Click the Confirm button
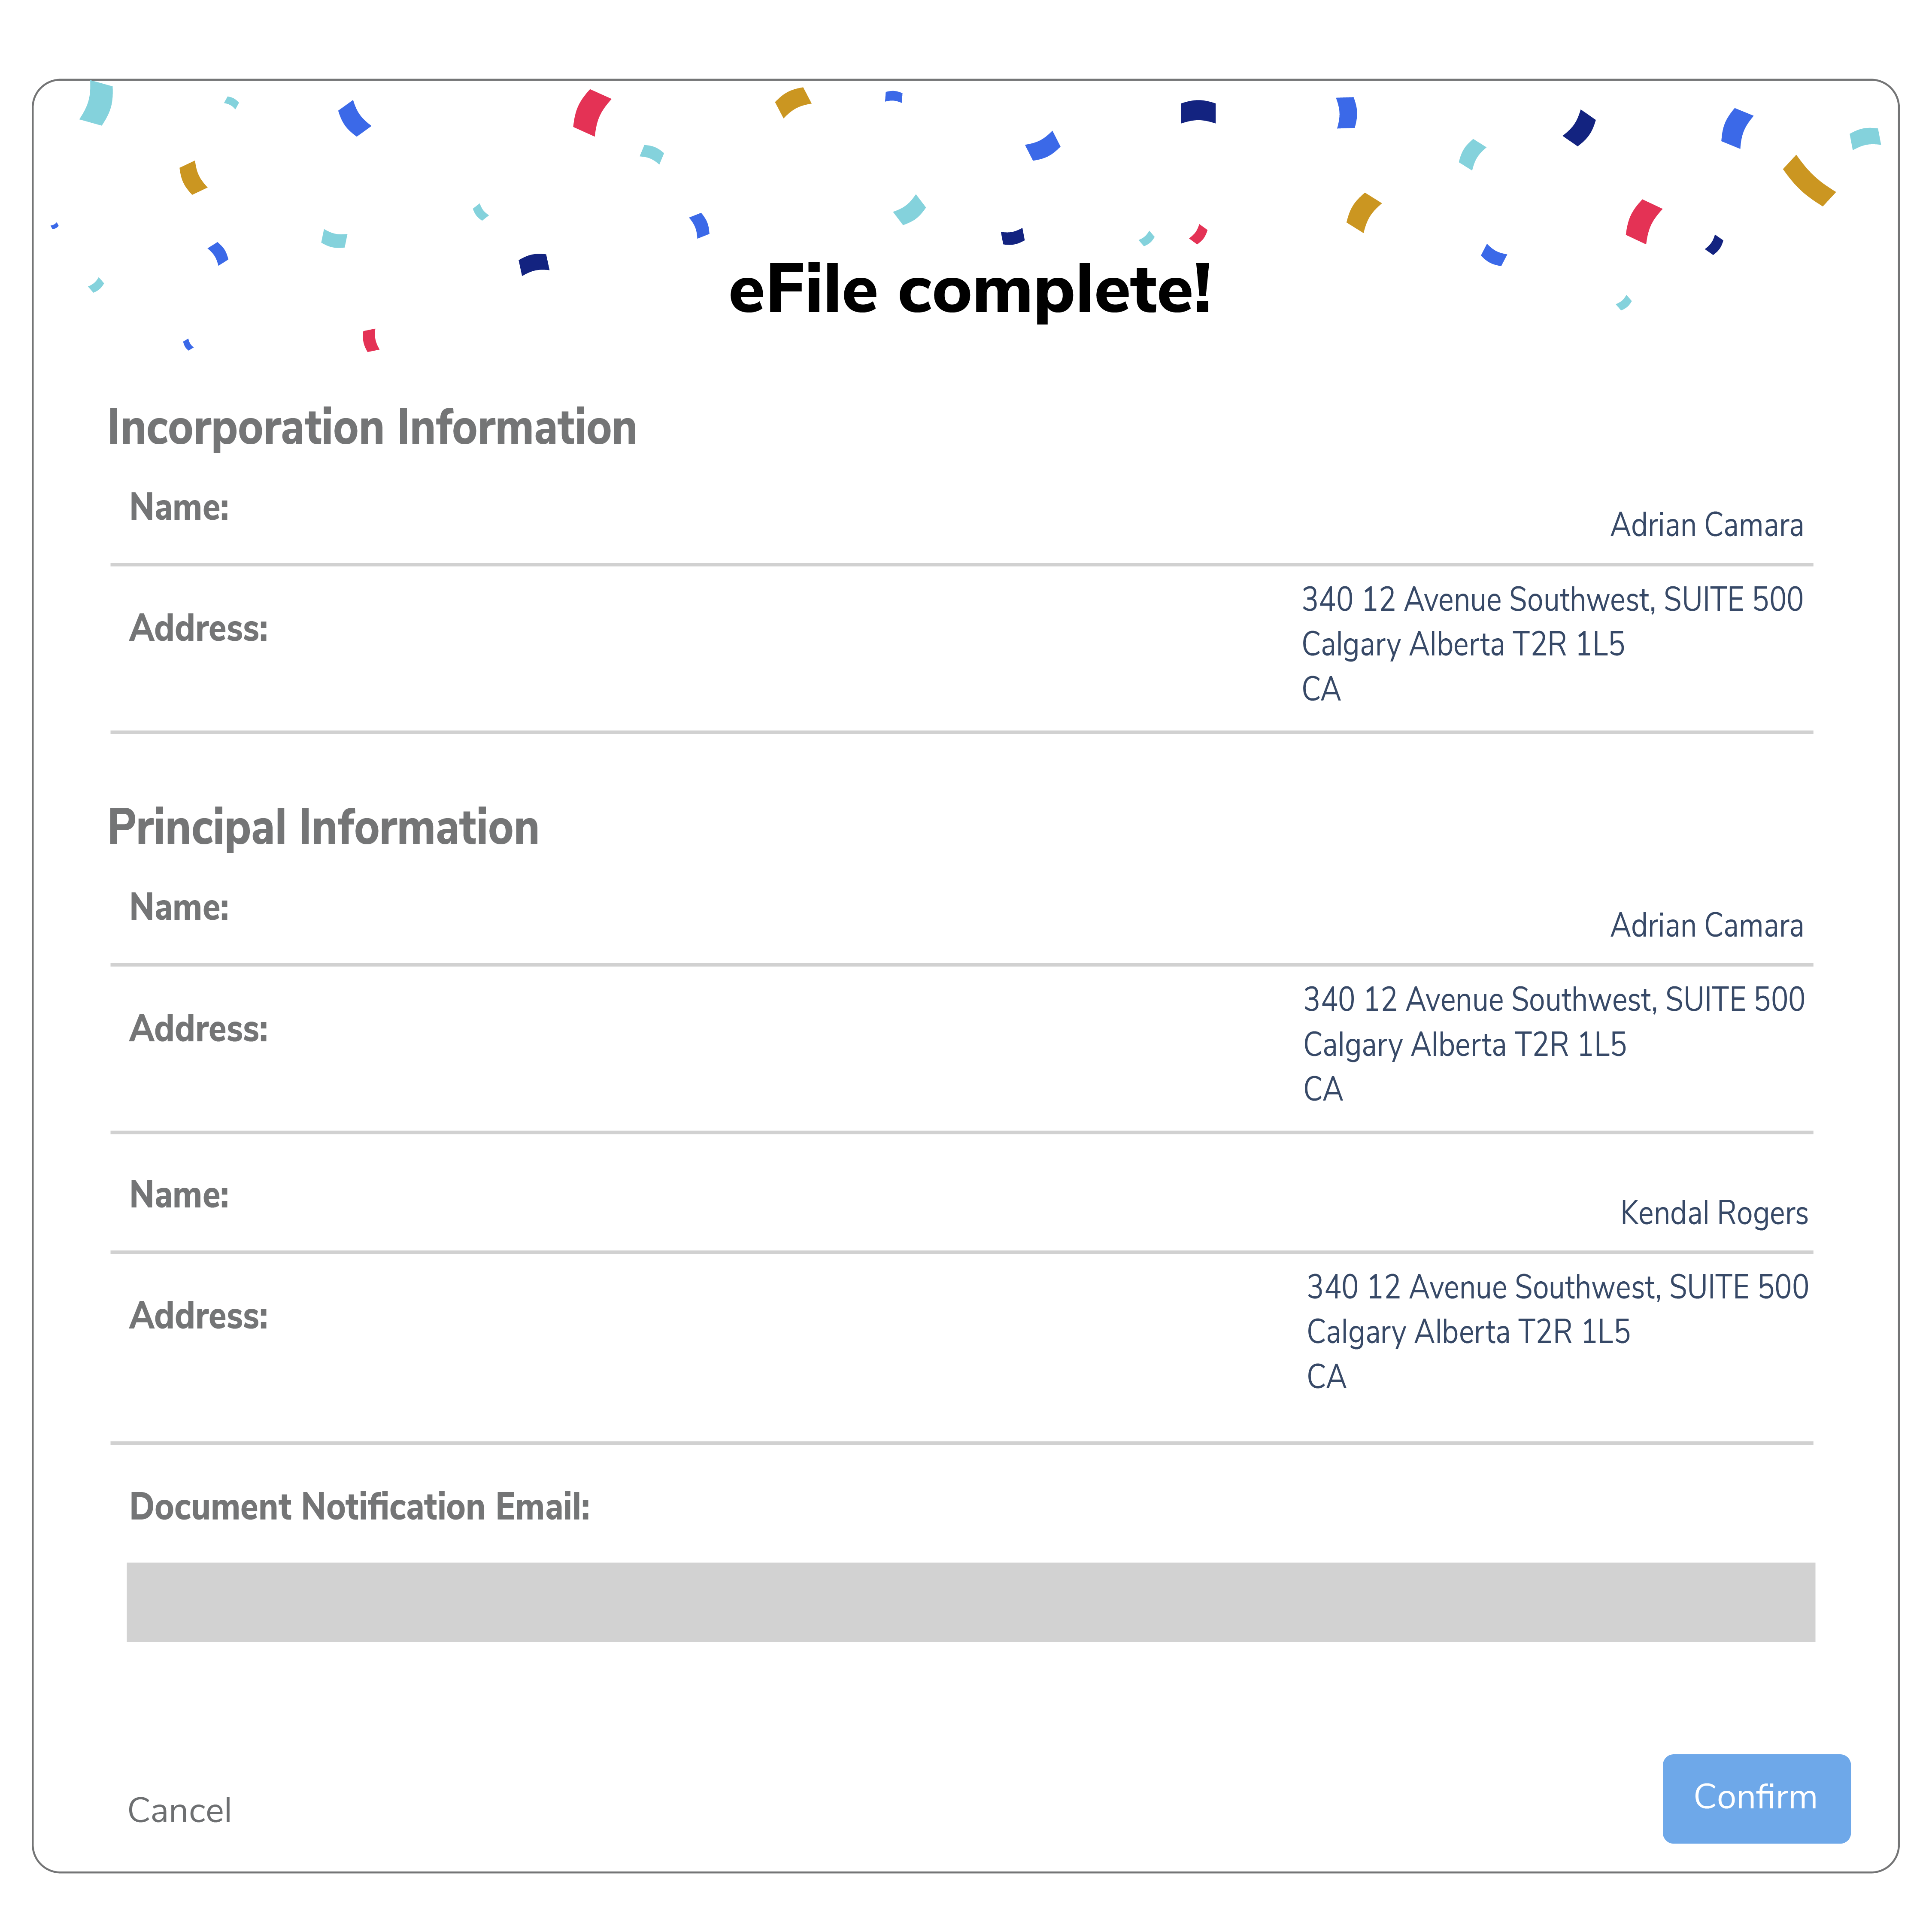Screen dimensions: 1932x1932 (1755, 1797)
